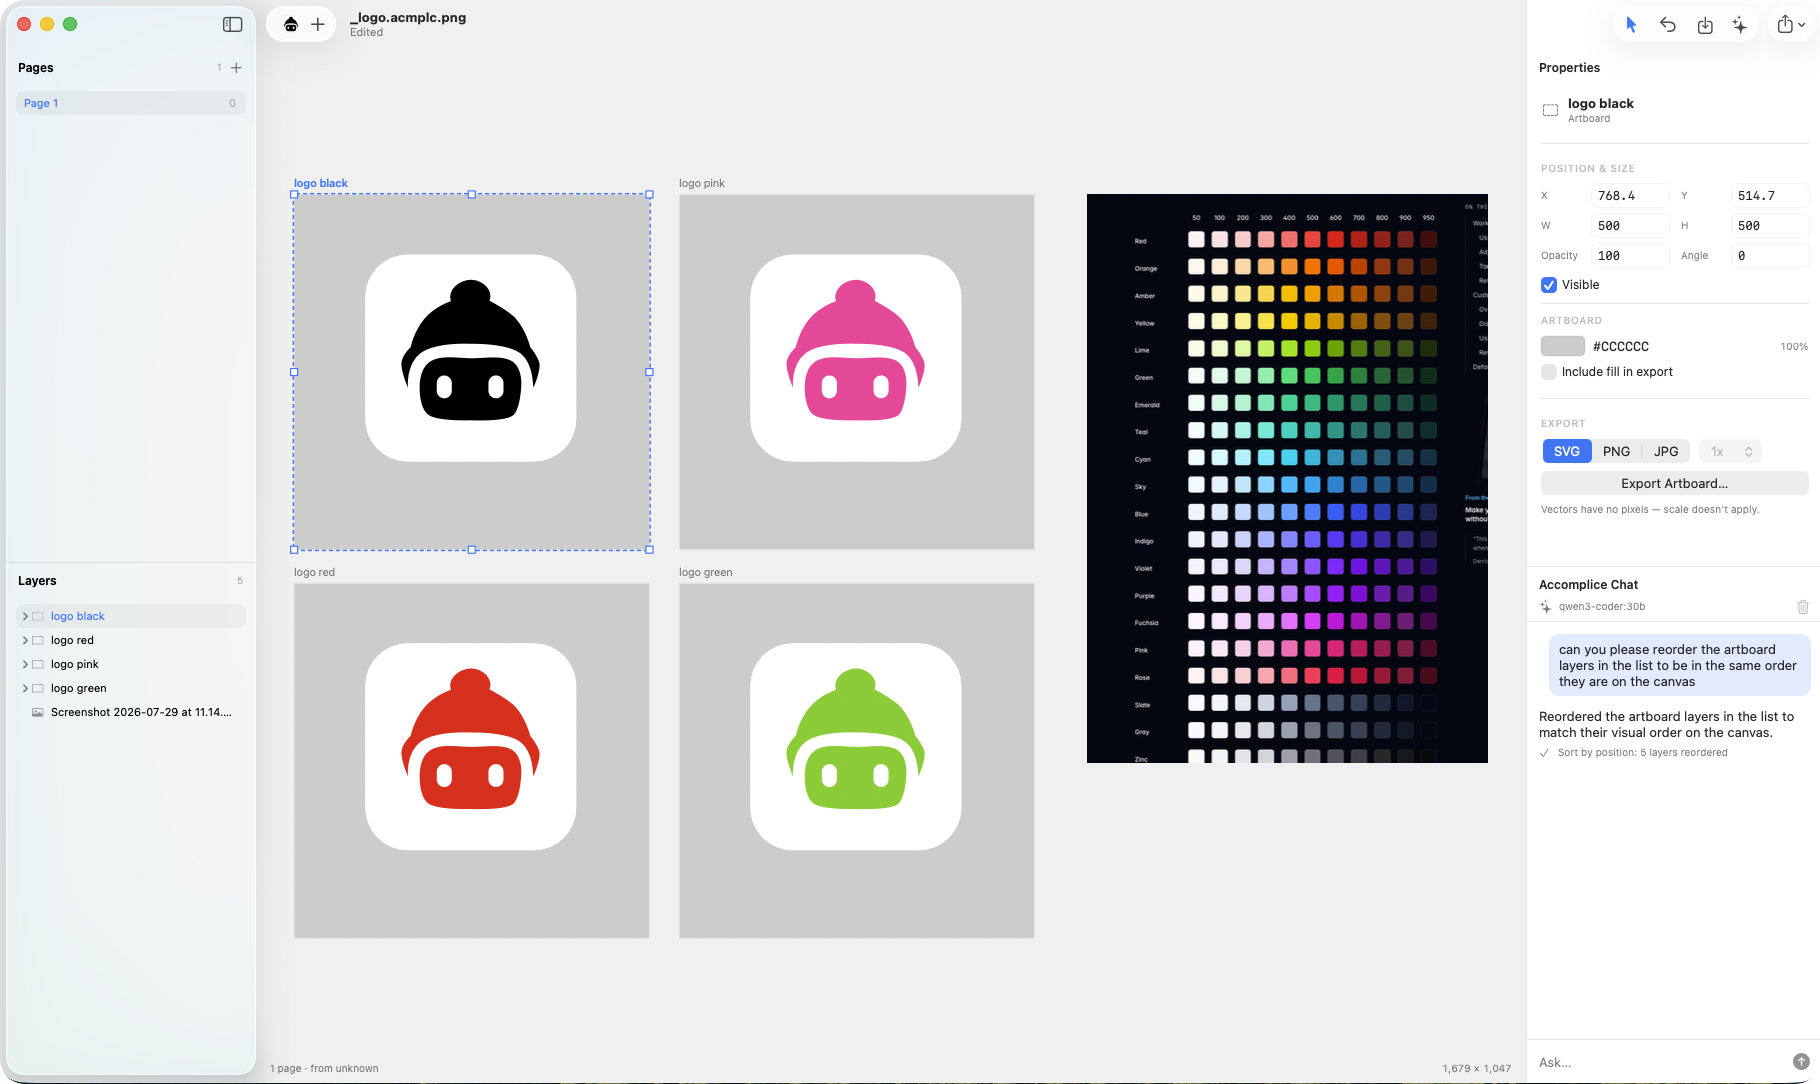Select PNG export format
This screenshot has width=1820, height=1084.
pyautogui.click(x=1616, y=452)
